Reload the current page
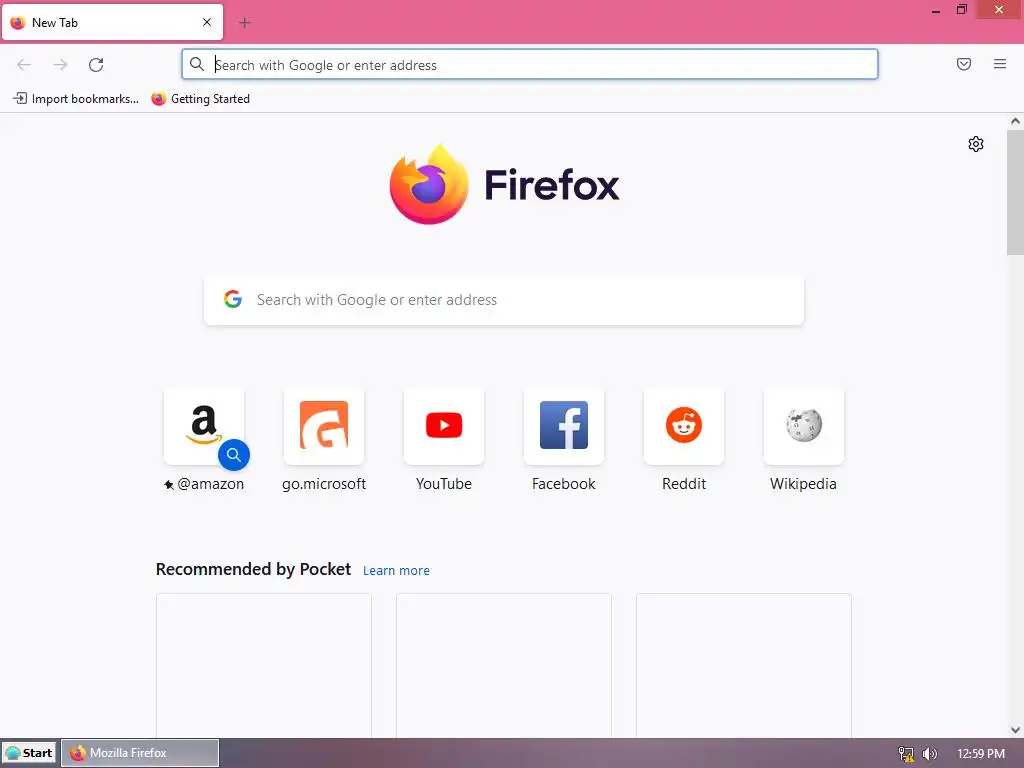 (x=96, y=65)
